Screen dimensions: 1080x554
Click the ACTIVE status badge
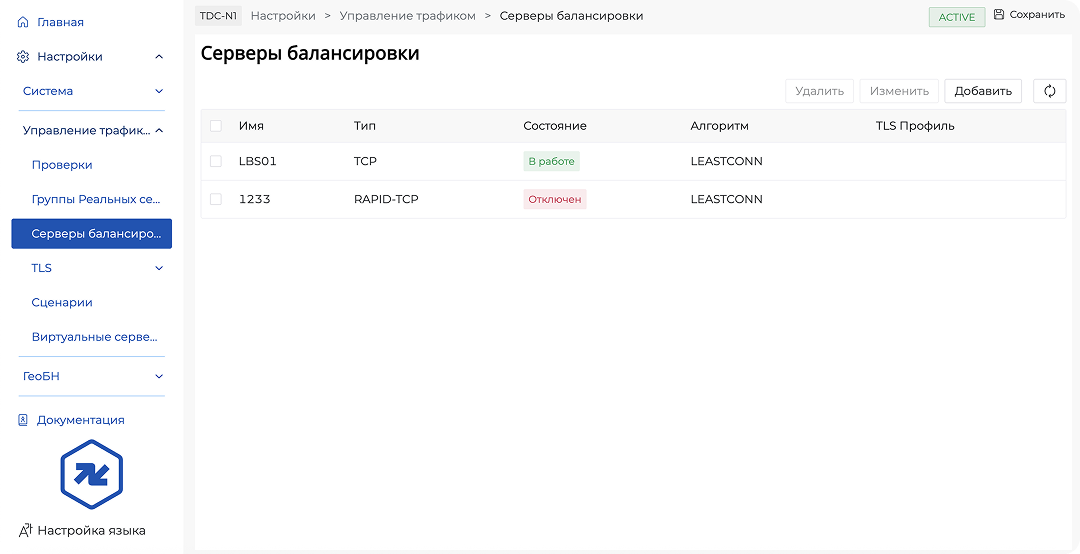956,17
